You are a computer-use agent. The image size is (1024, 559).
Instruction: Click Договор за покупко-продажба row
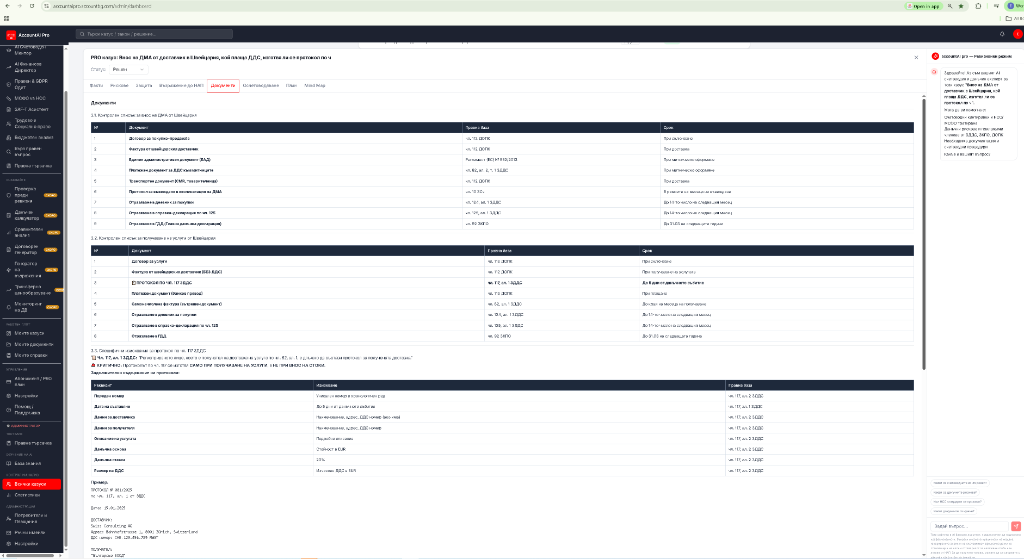point(502,138)
